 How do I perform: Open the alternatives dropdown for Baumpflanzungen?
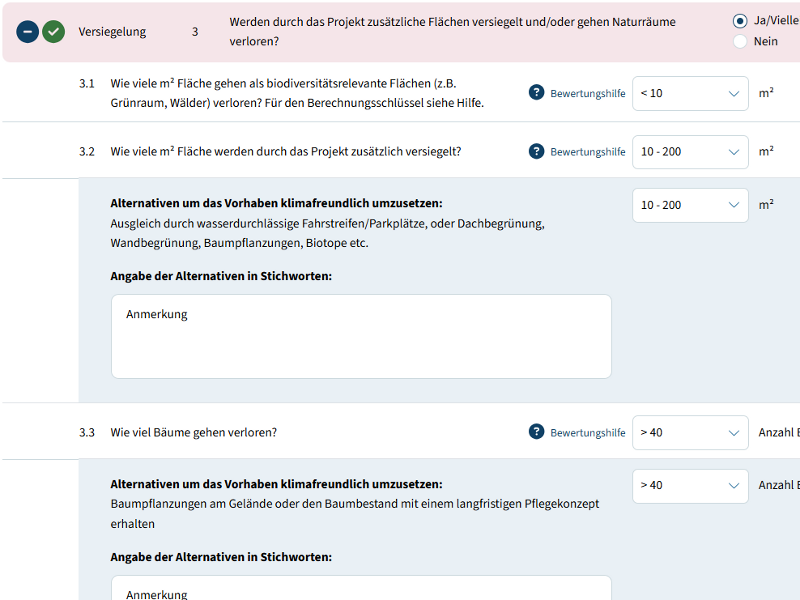click(x=690, y=485)
